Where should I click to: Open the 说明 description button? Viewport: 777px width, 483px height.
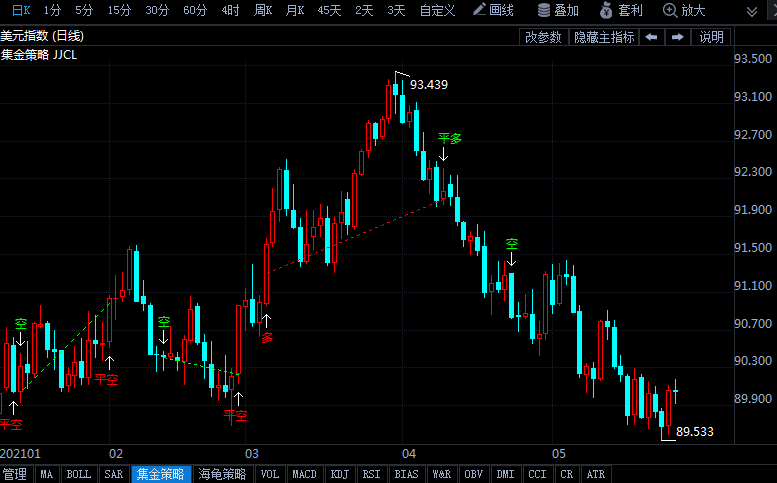point(711,37)
